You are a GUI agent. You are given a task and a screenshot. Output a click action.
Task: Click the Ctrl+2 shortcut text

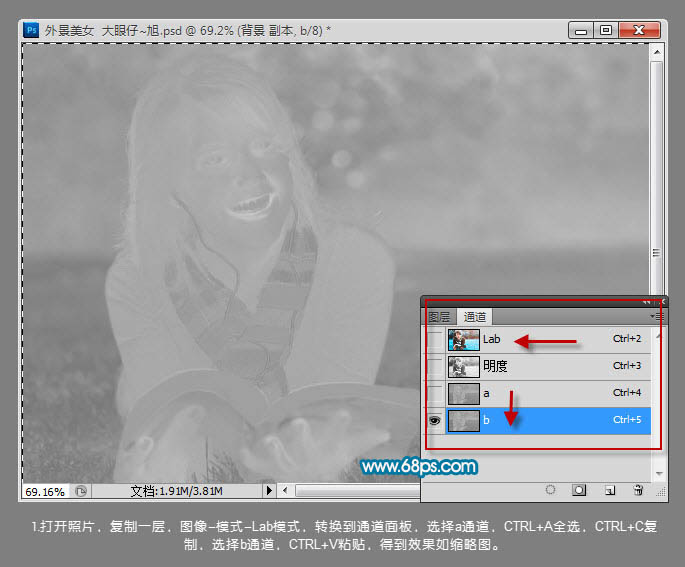(x=627, y=339)
